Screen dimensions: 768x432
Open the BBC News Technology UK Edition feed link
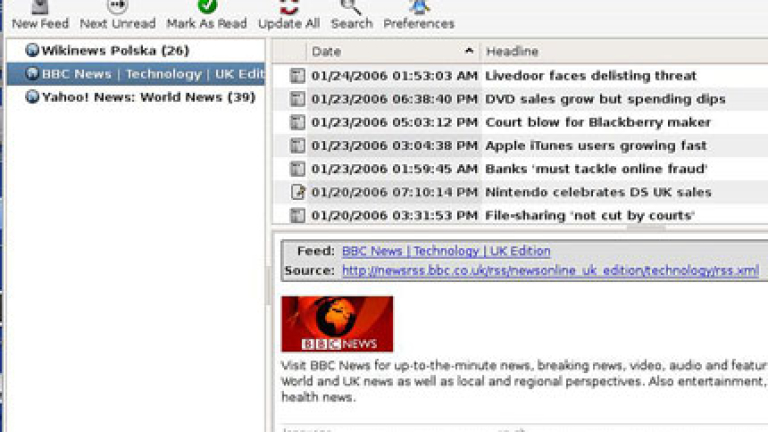click(446, 251)
